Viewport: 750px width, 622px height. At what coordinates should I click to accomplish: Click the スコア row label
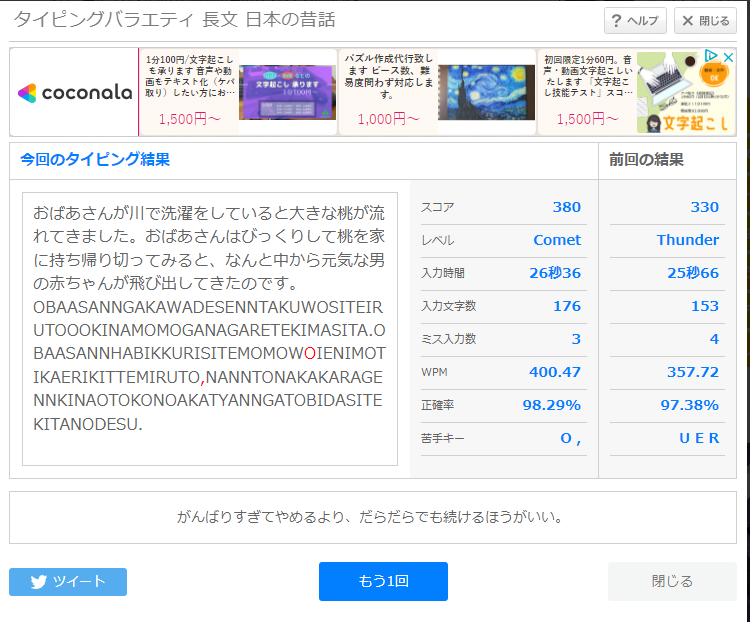click(x=437, y=207)
